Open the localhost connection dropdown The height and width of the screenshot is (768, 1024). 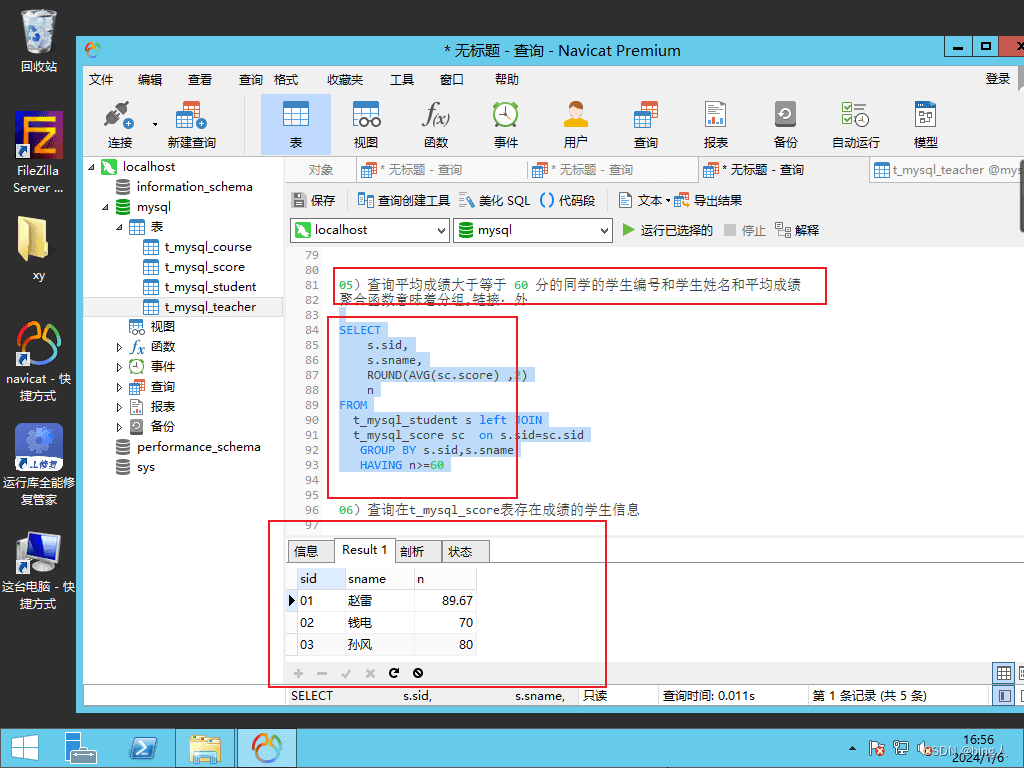tap(370, 230)
